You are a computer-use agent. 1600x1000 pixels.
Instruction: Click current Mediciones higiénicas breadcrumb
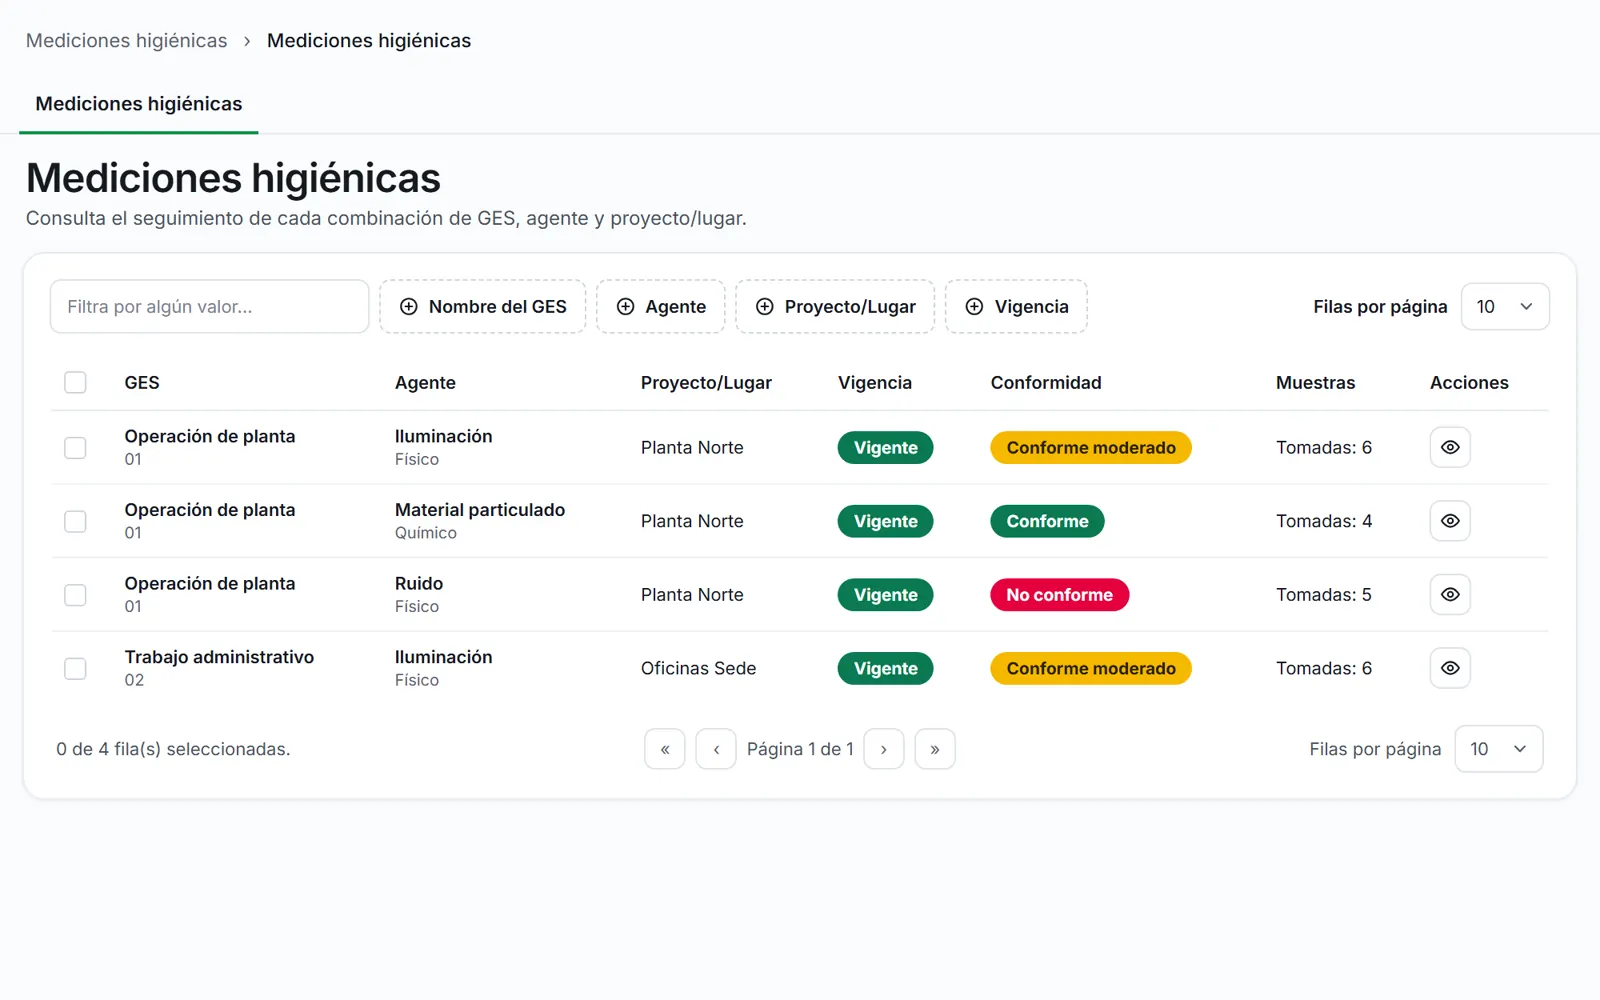(x=369, y=41)
